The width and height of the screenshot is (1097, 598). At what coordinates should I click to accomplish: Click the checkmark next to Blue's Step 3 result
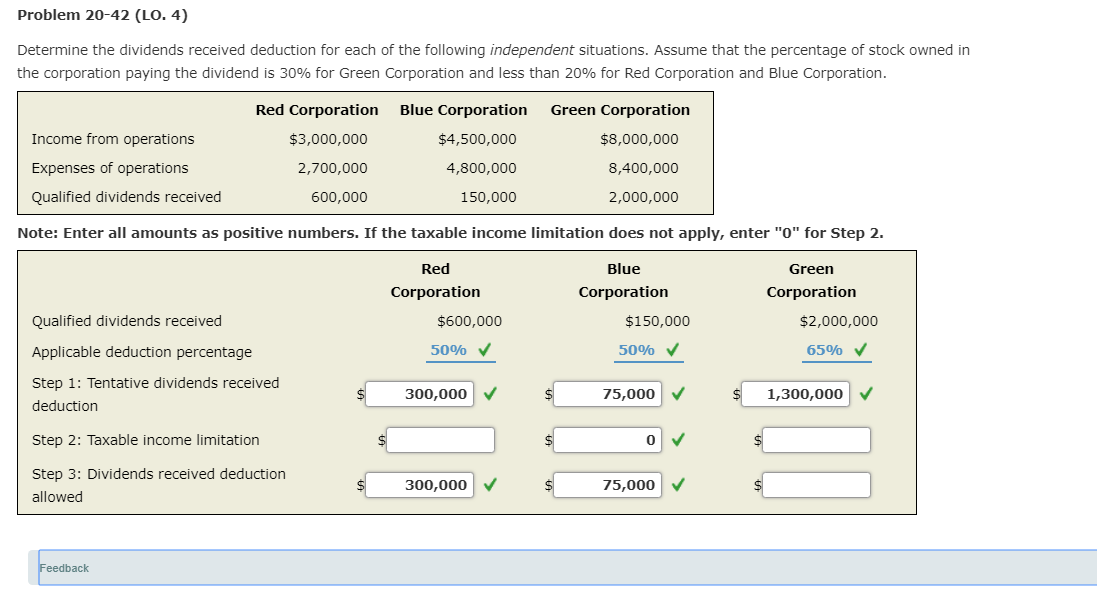[x=676, y=485]
